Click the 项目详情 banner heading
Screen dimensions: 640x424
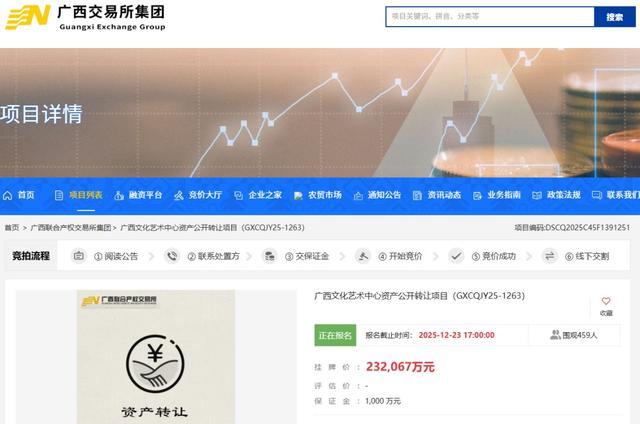[41, 114]
